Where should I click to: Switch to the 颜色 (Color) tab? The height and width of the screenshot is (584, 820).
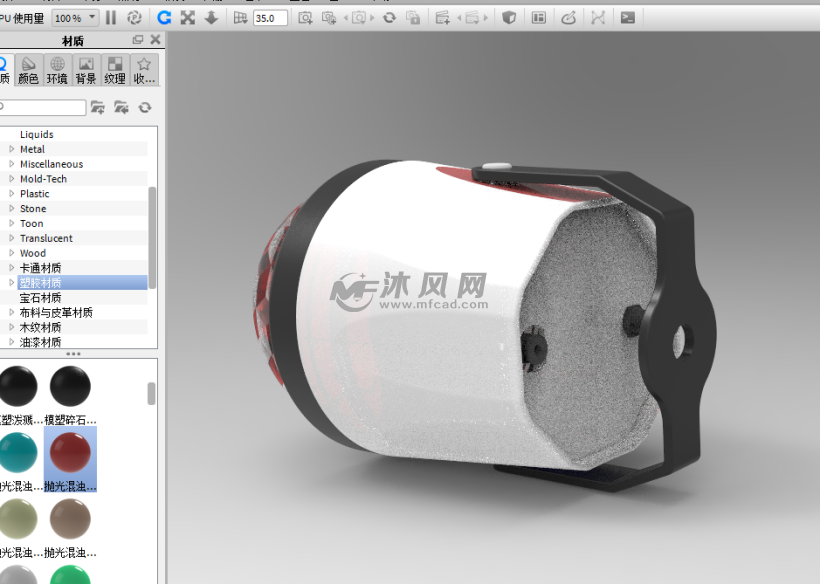[x=28, y=68]
